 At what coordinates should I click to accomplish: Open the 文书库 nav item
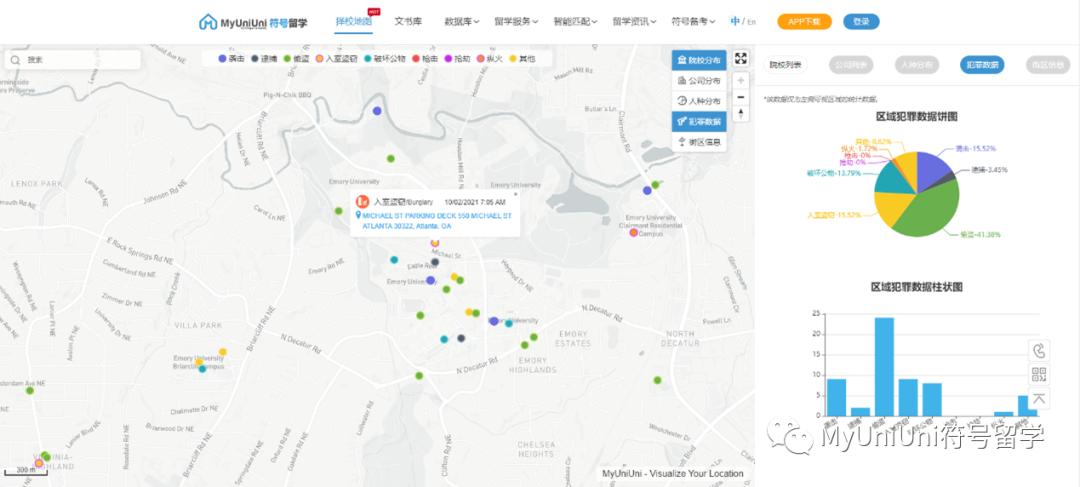click(407, 22)
